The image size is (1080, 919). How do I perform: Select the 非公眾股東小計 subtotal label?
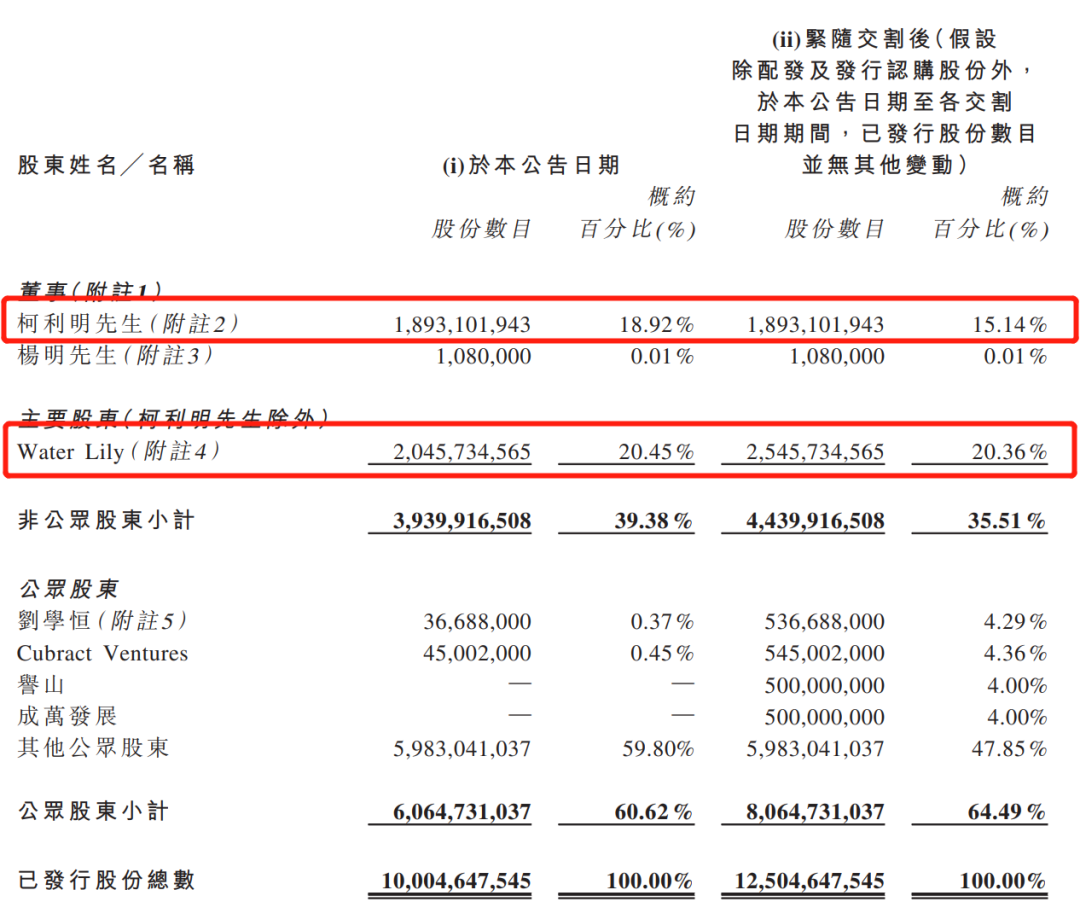[106, 520]
